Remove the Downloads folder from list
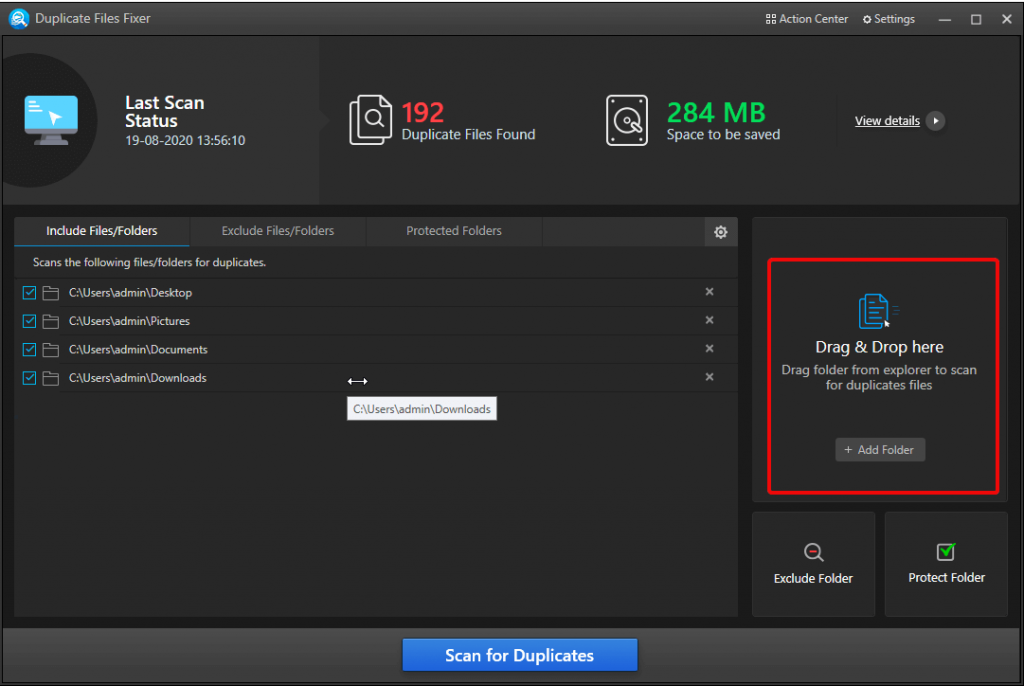The width and height of the screenshot is (1024, 686). pyautogui.click(x=709, y=377)
